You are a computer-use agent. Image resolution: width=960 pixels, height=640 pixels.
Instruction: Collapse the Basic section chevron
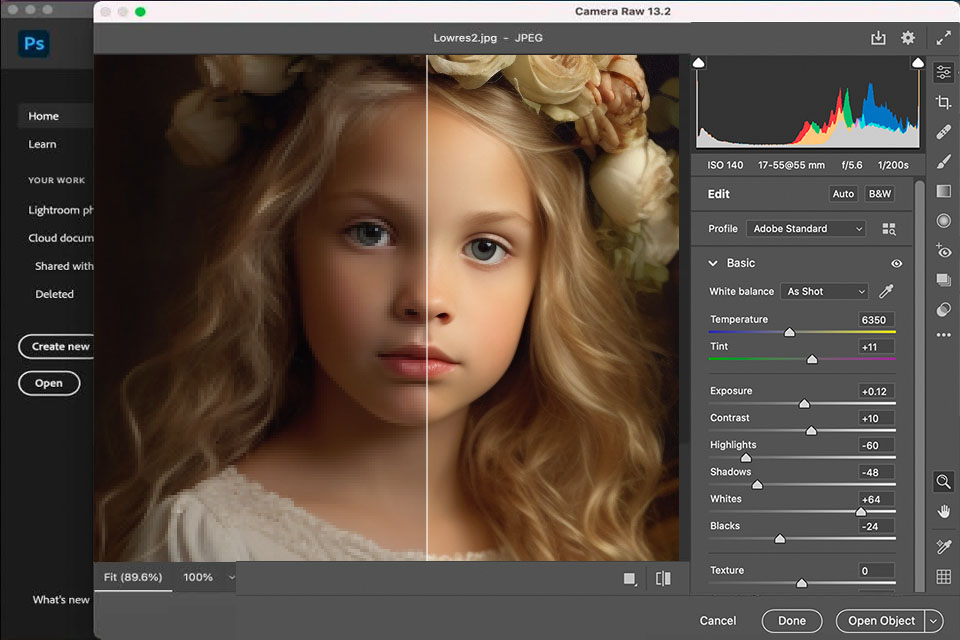coord(713,263)
